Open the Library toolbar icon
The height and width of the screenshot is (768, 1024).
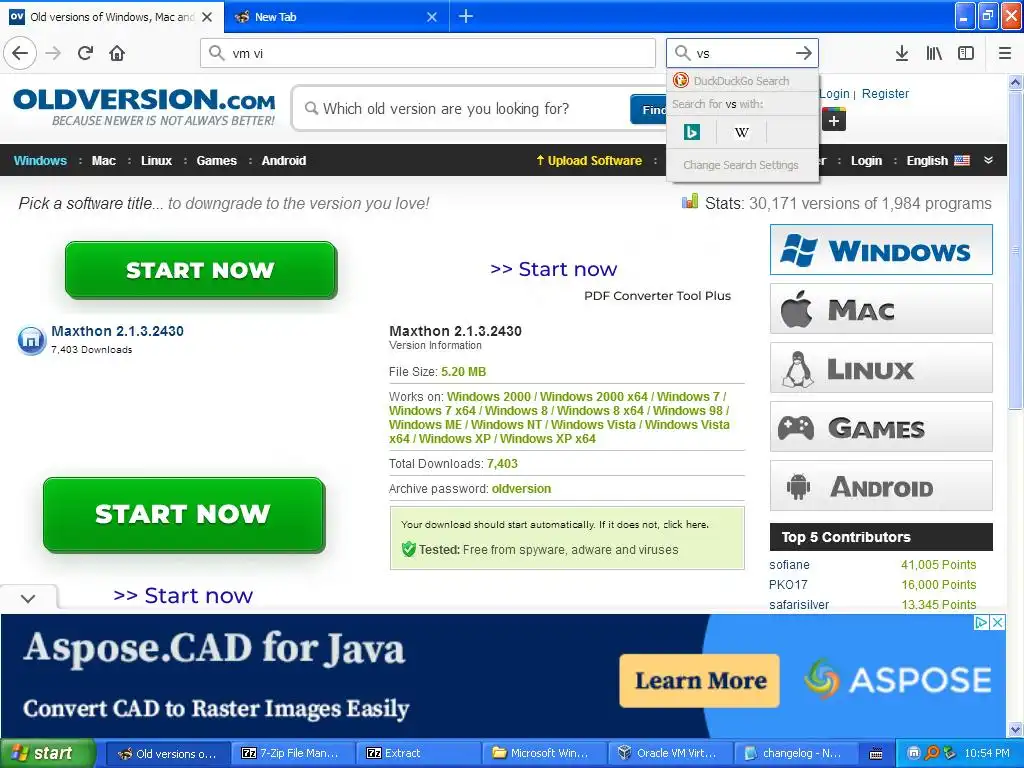[934, 53]
